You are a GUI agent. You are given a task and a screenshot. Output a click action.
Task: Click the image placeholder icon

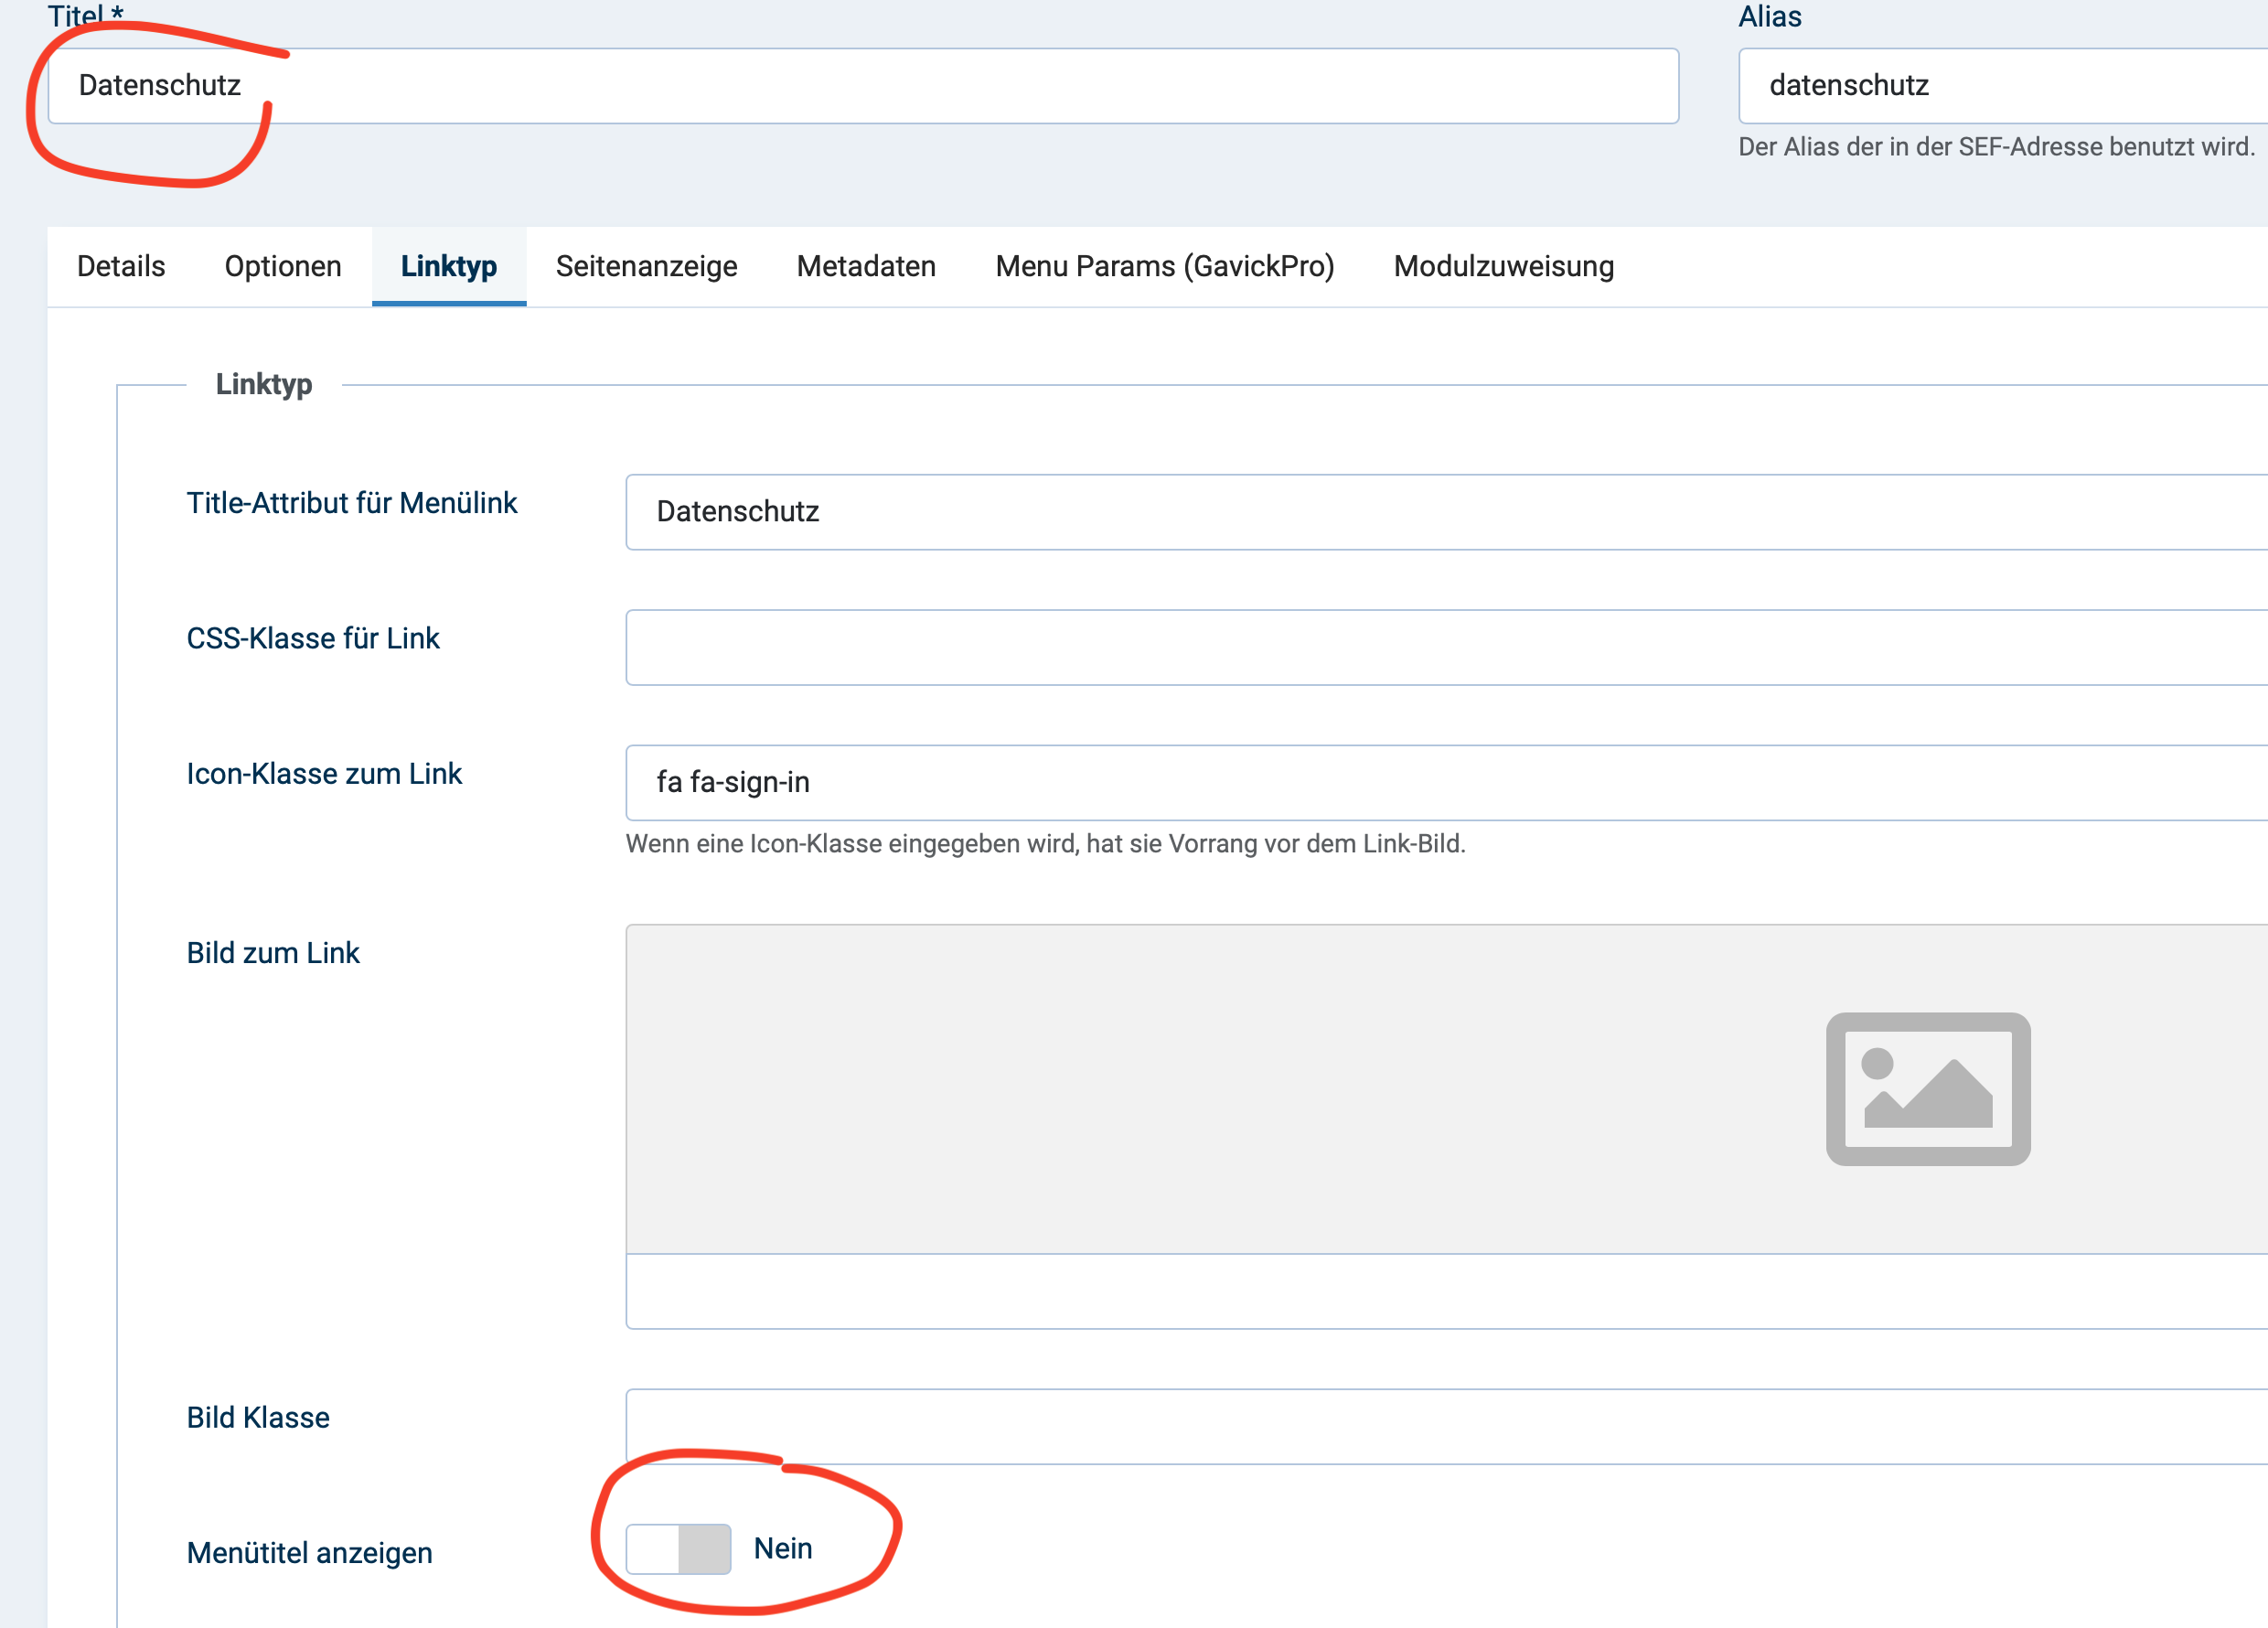[1927, 1088]
